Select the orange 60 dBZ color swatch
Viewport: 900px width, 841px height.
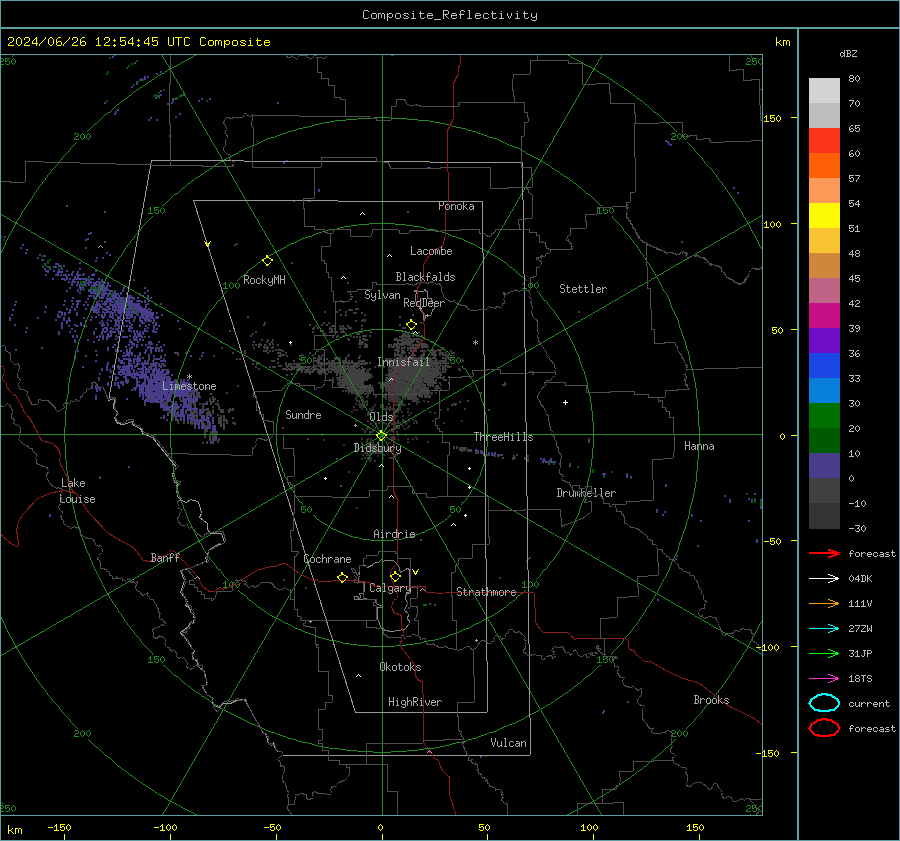click(x=824, y=165)
